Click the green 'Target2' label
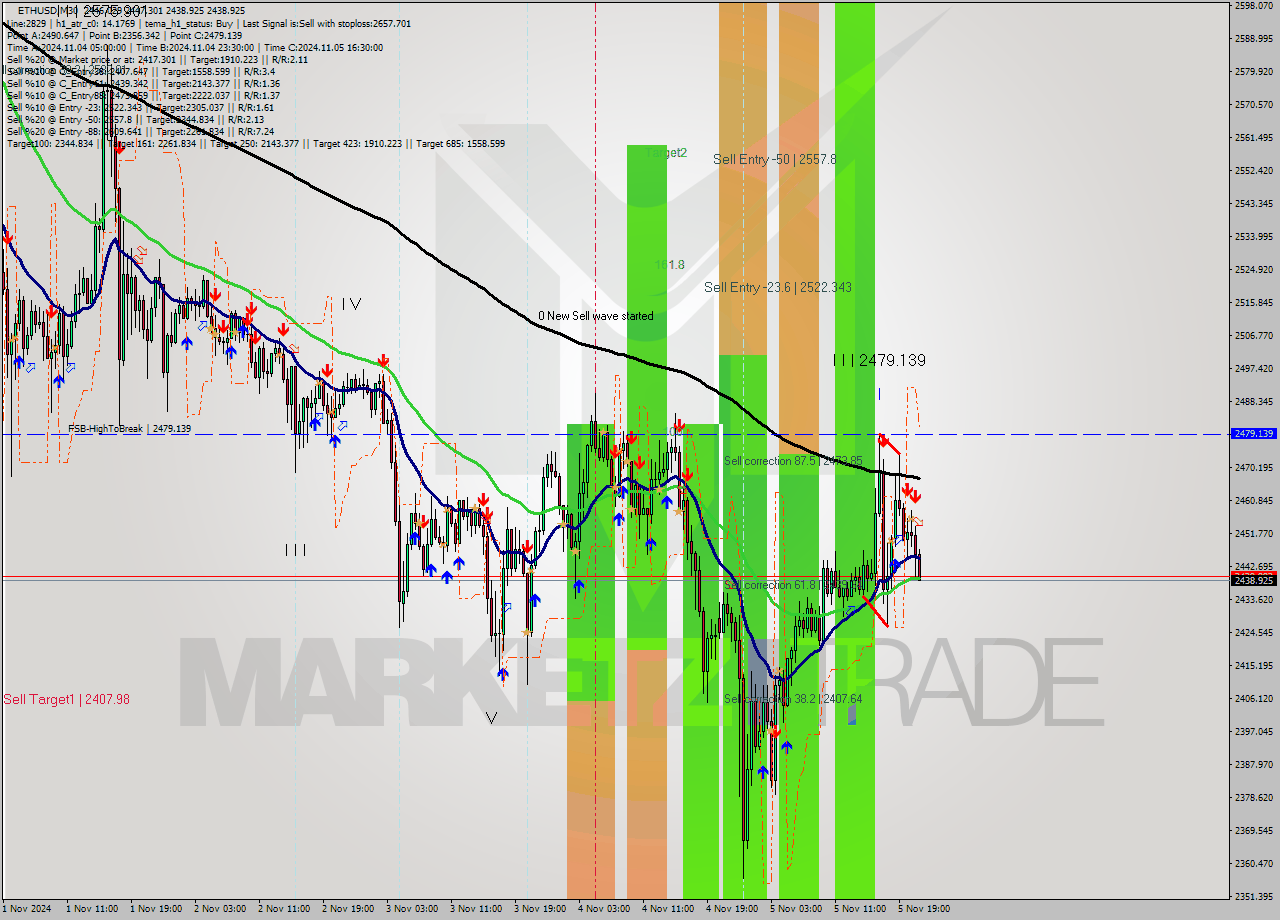 (x=666, y=153)
